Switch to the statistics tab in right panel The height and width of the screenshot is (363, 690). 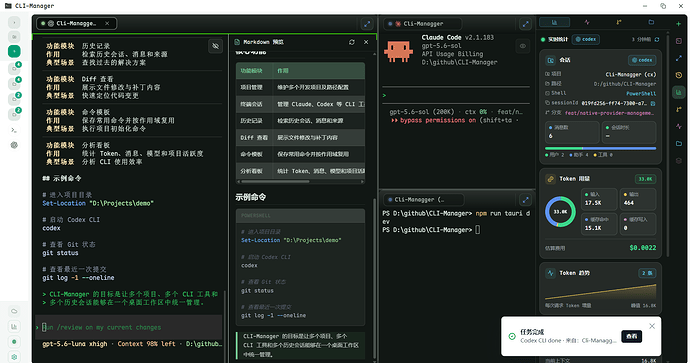pyautogui.click(x=554, y=22)
